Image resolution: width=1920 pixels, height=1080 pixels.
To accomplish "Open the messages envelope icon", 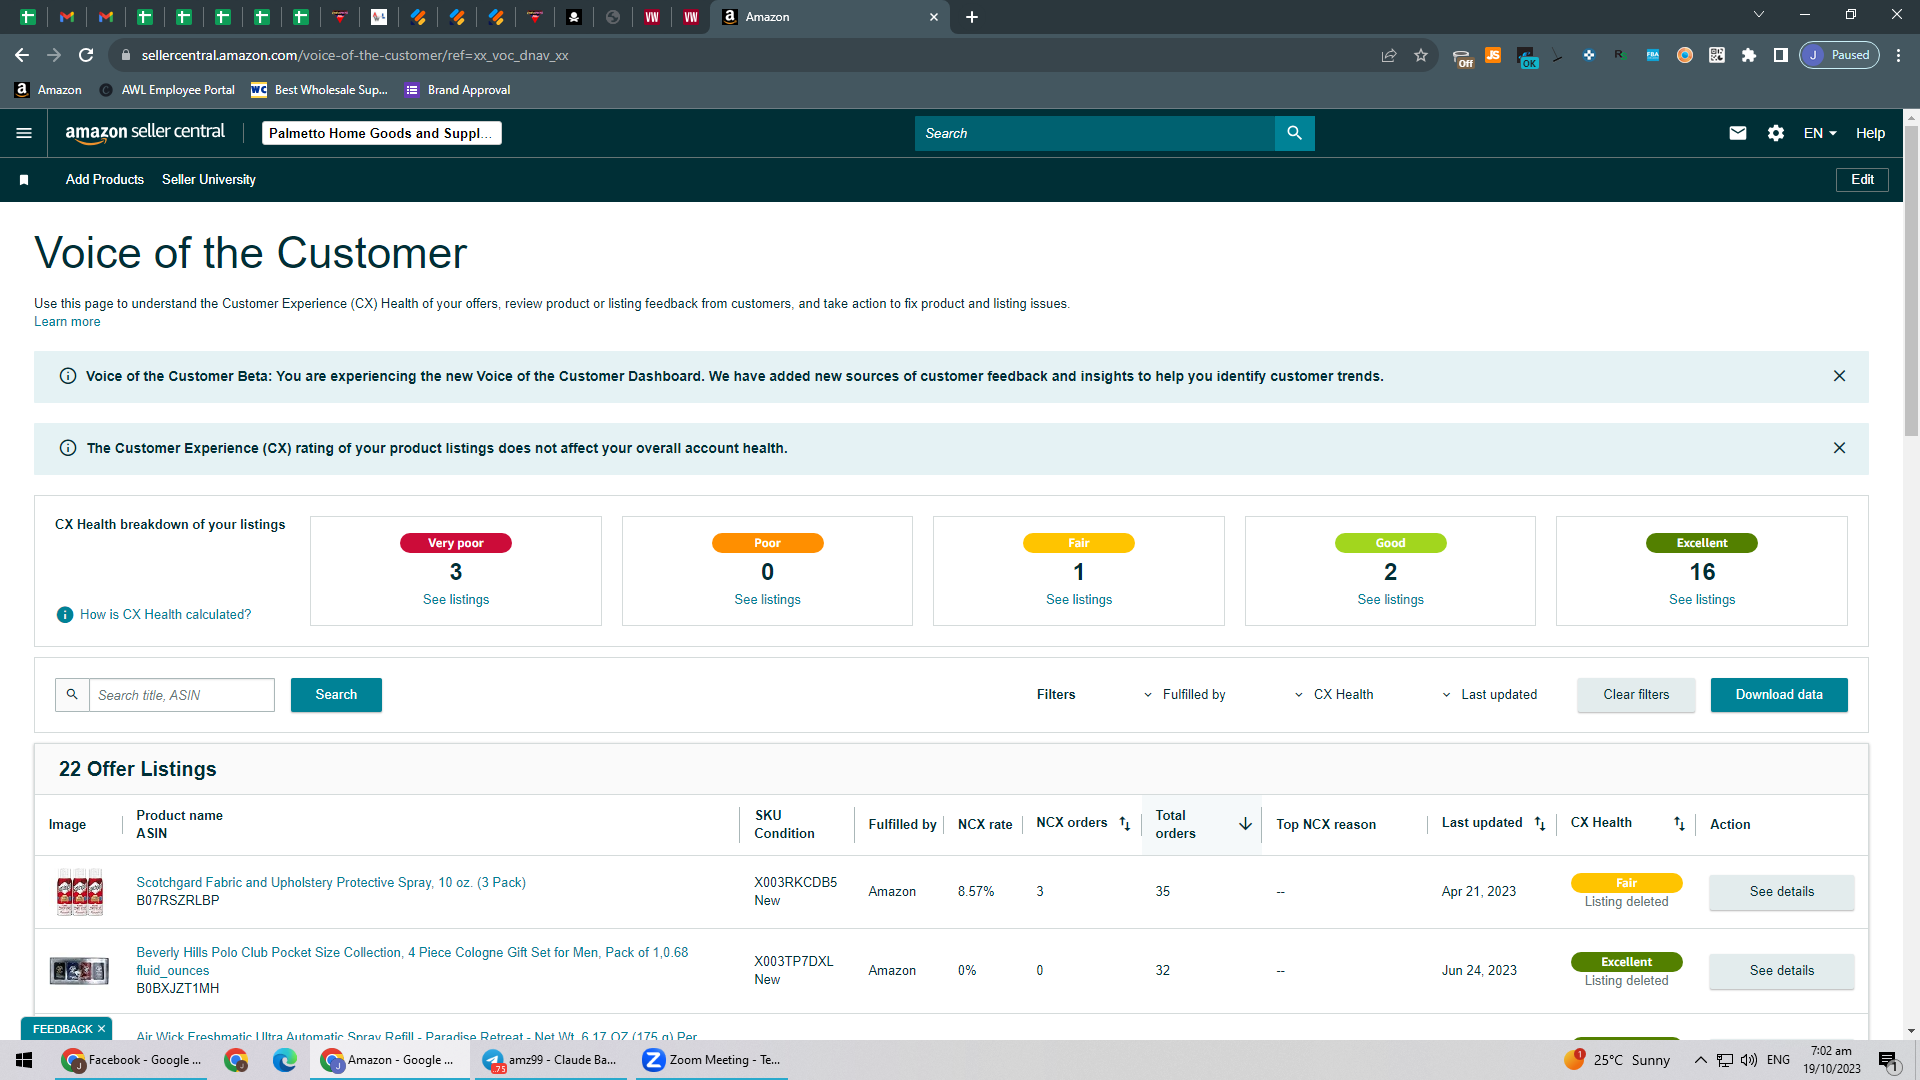I will click(1738, 133).
